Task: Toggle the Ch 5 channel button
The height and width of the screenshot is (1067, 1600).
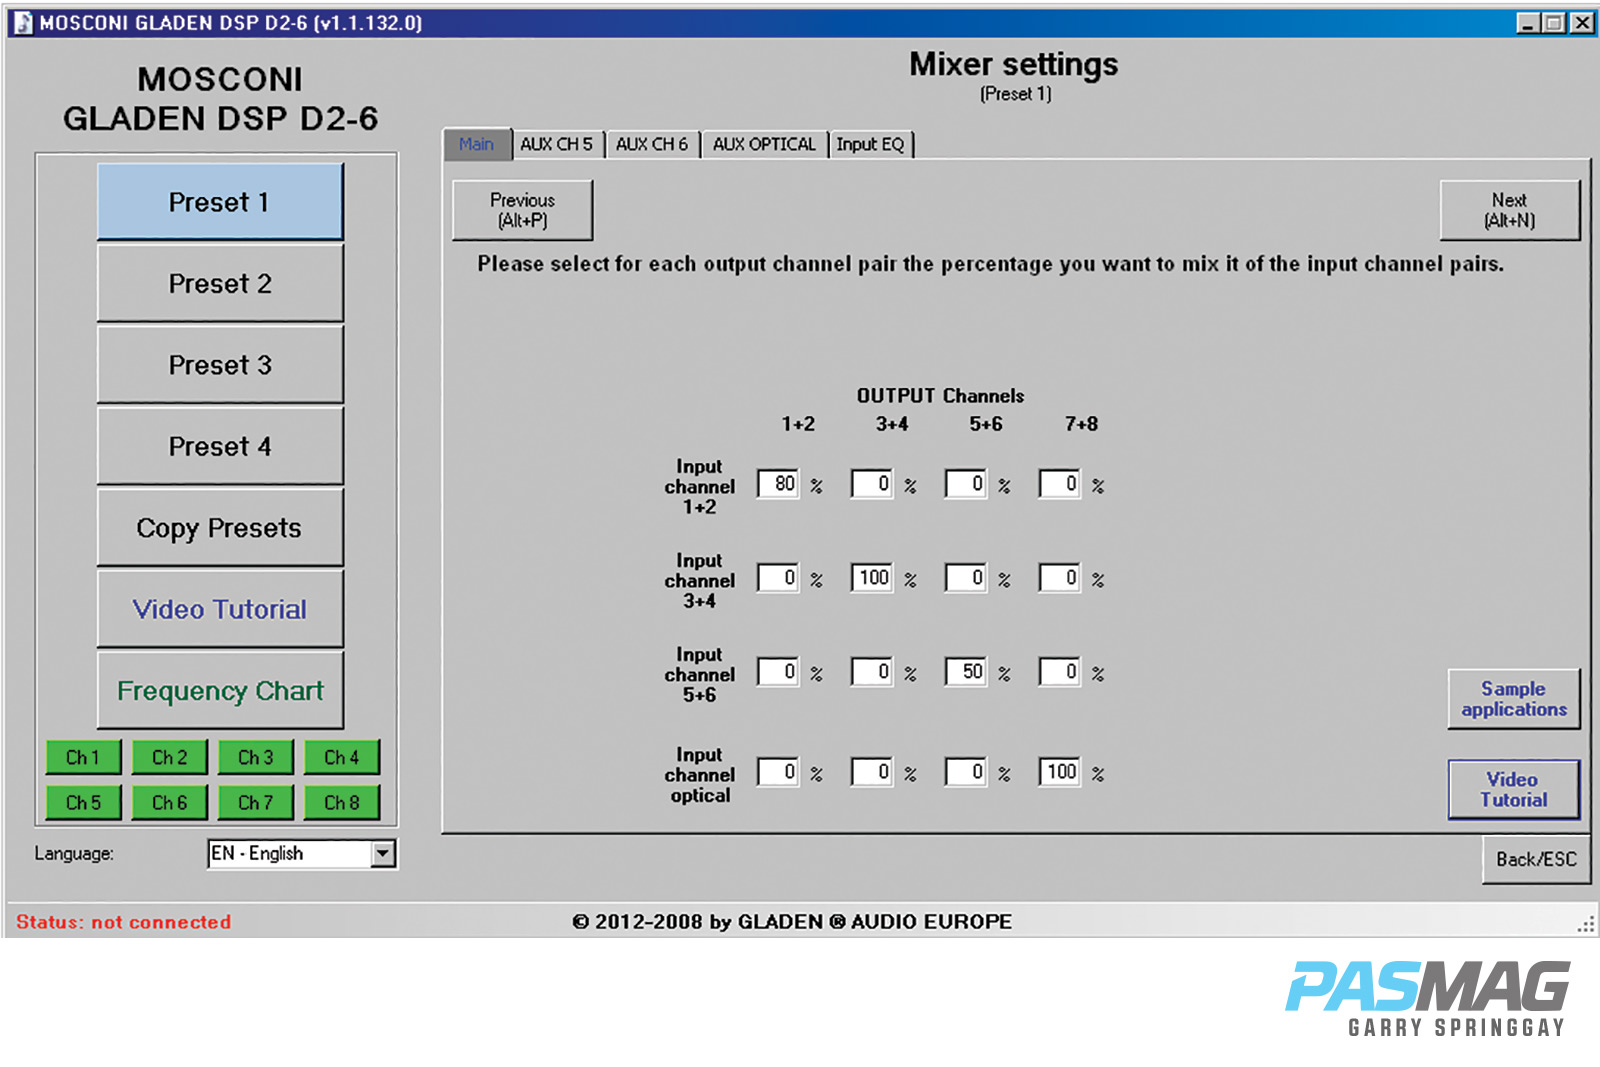Action: click(x=83, y=802)
